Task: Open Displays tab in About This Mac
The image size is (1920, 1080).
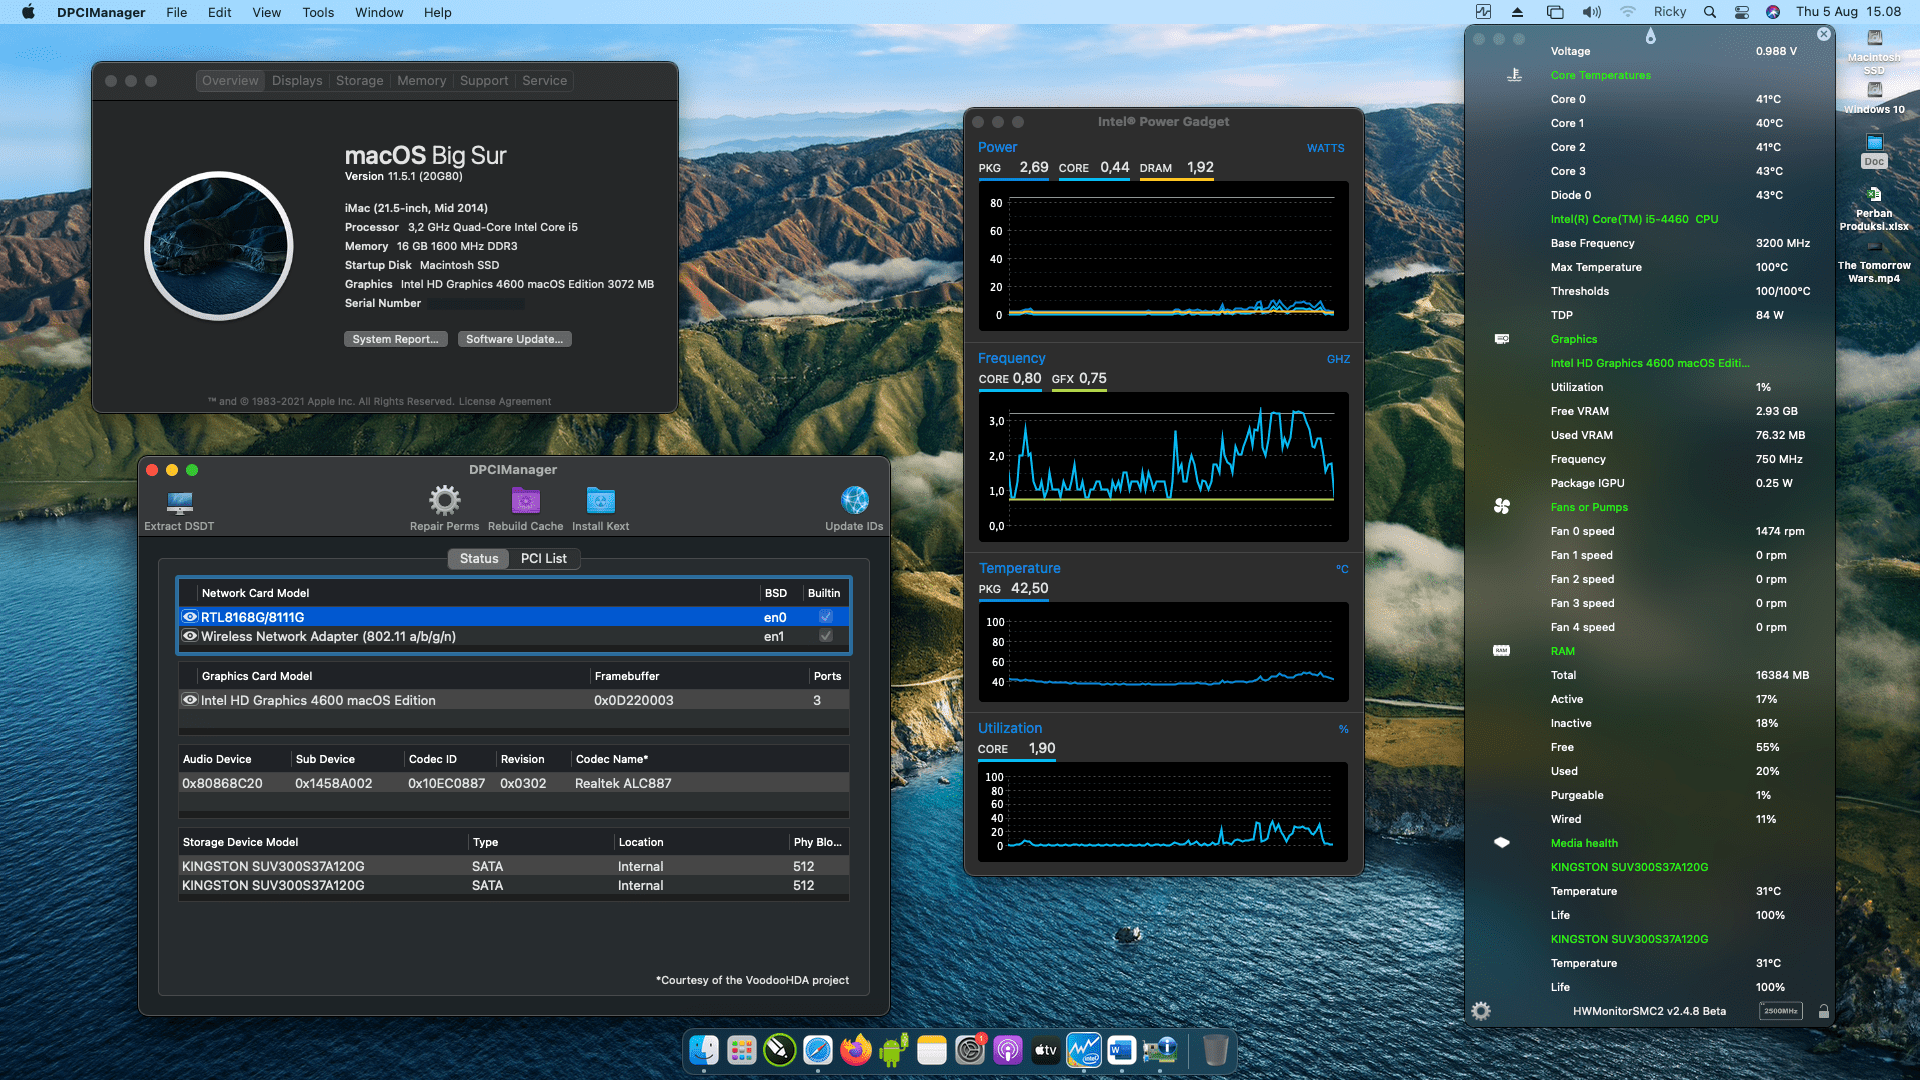Action: 297,80
